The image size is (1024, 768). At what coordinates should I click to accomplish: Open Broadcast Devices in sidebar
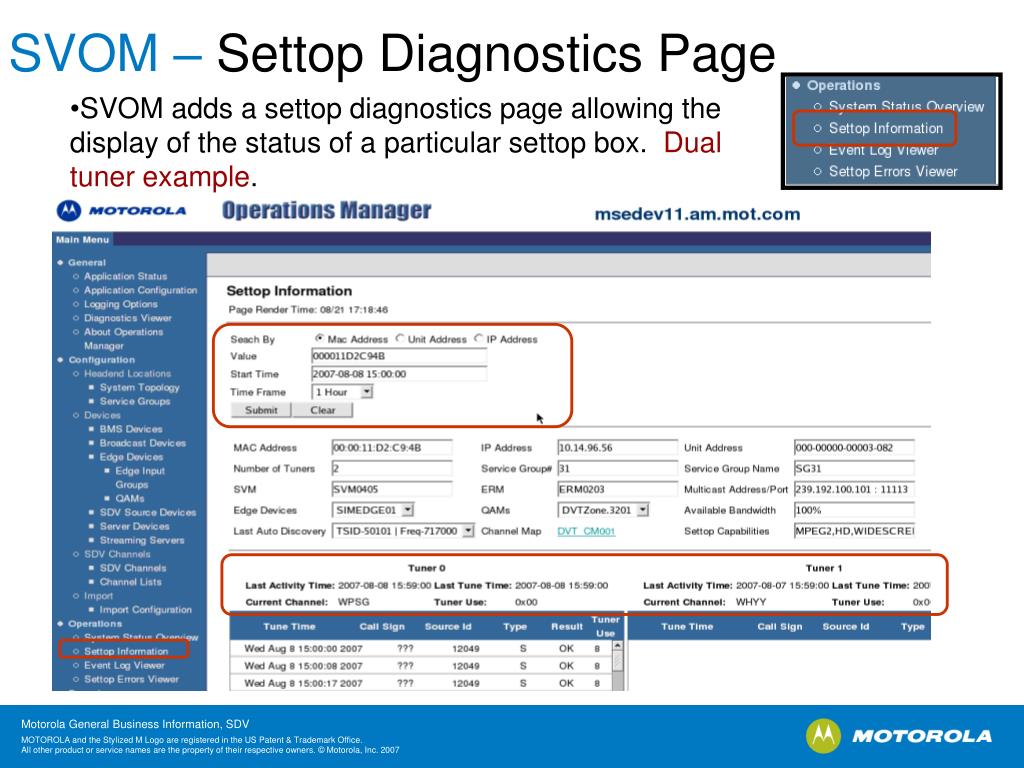(142, 443)
